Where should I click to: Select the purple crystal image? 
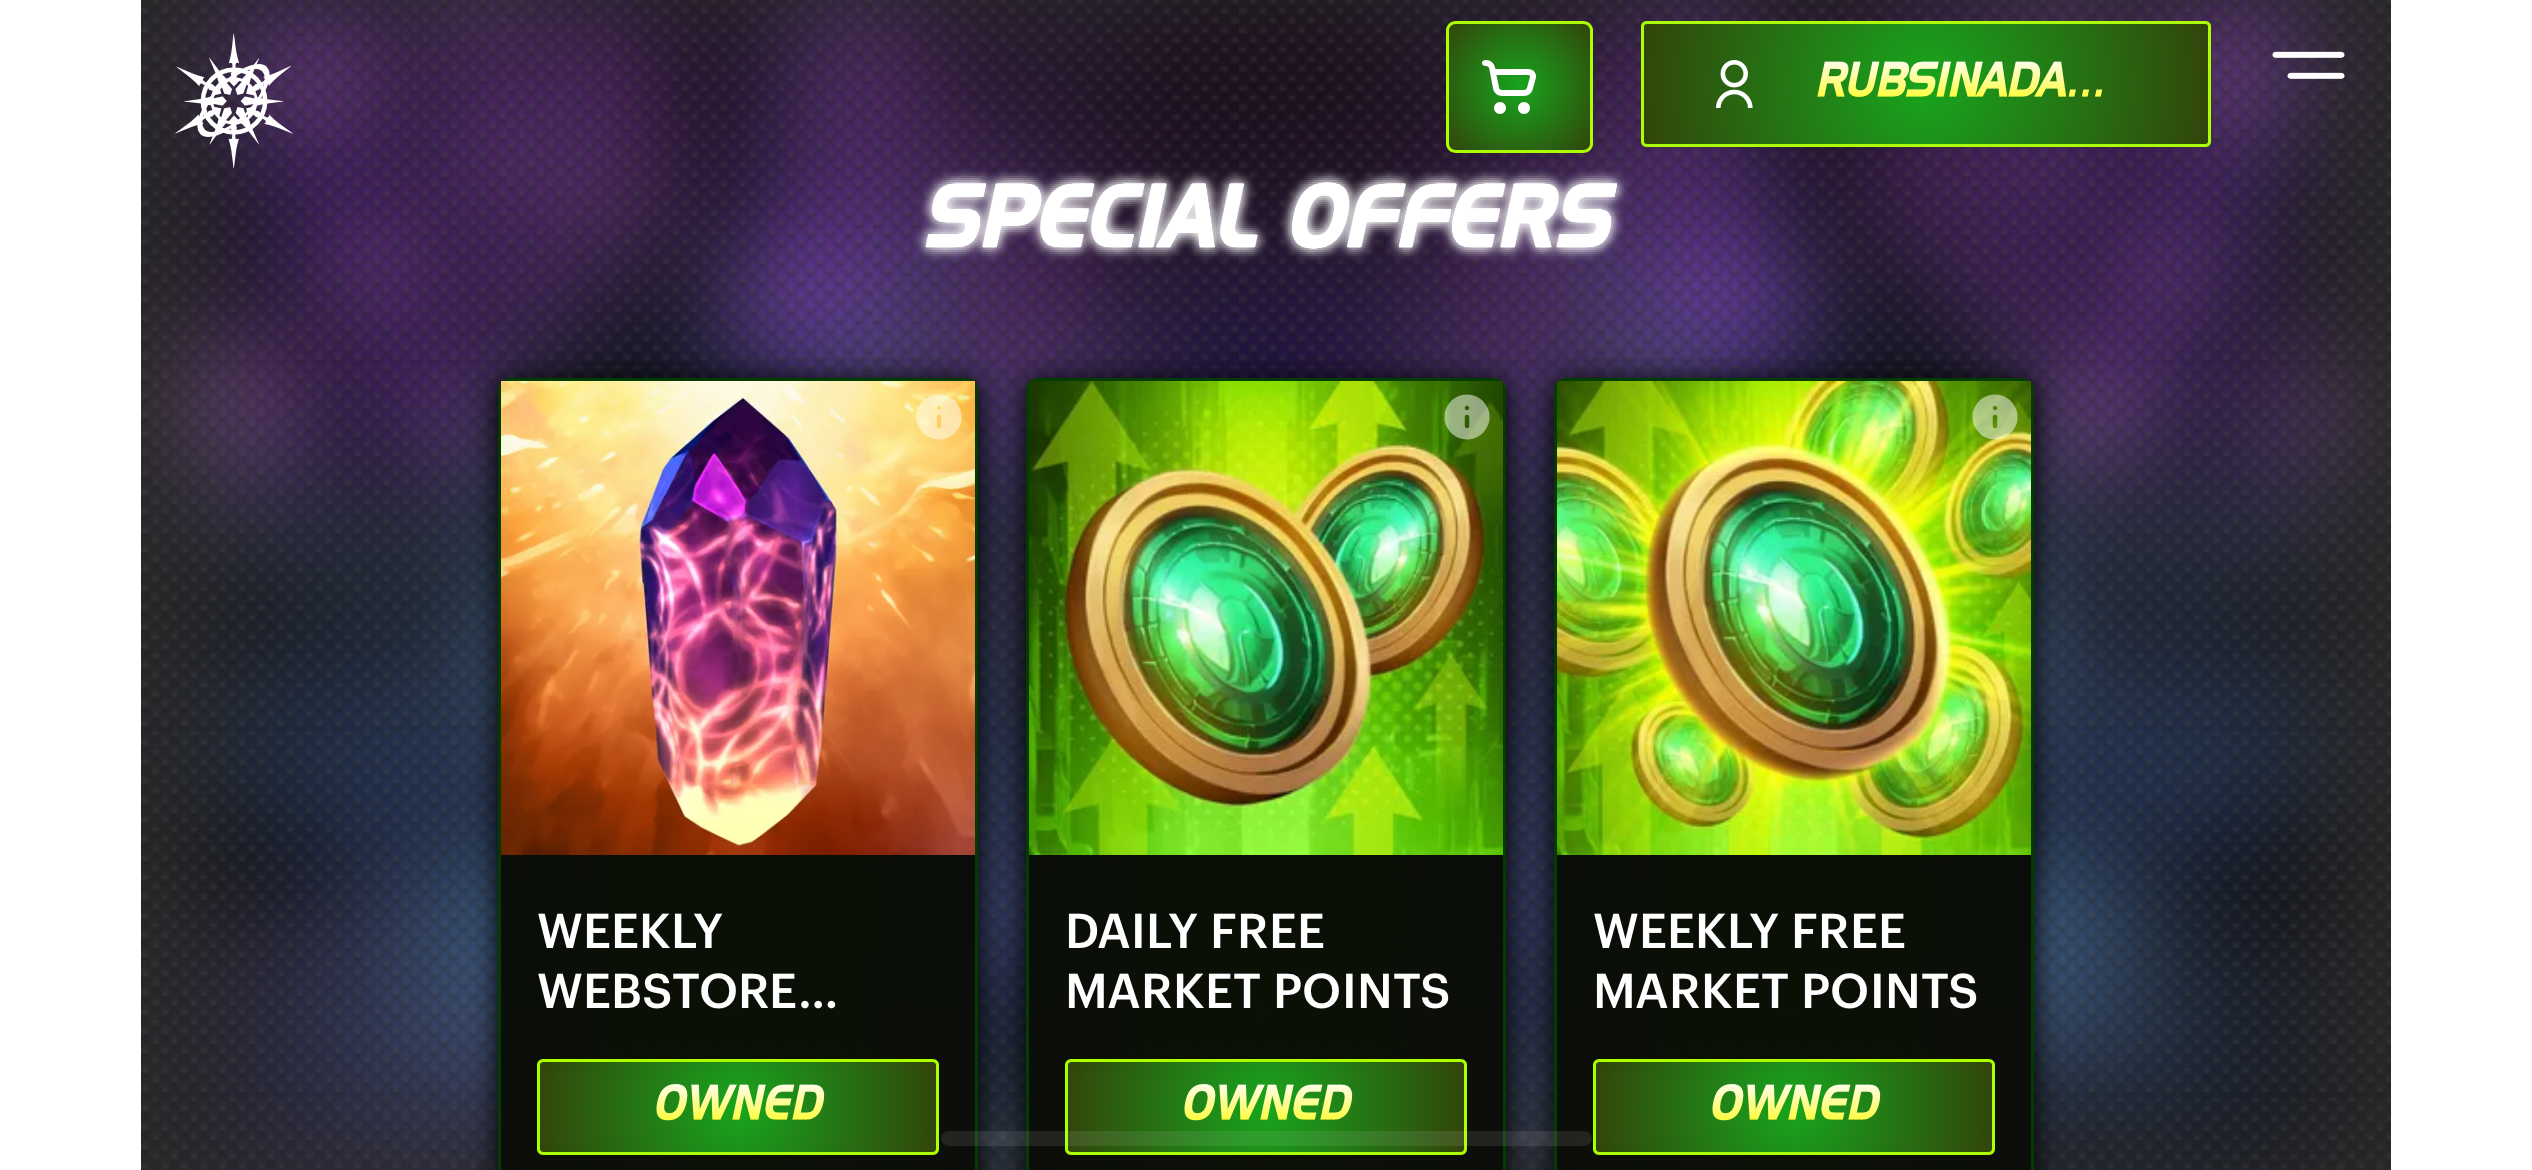tap(738, 618)
